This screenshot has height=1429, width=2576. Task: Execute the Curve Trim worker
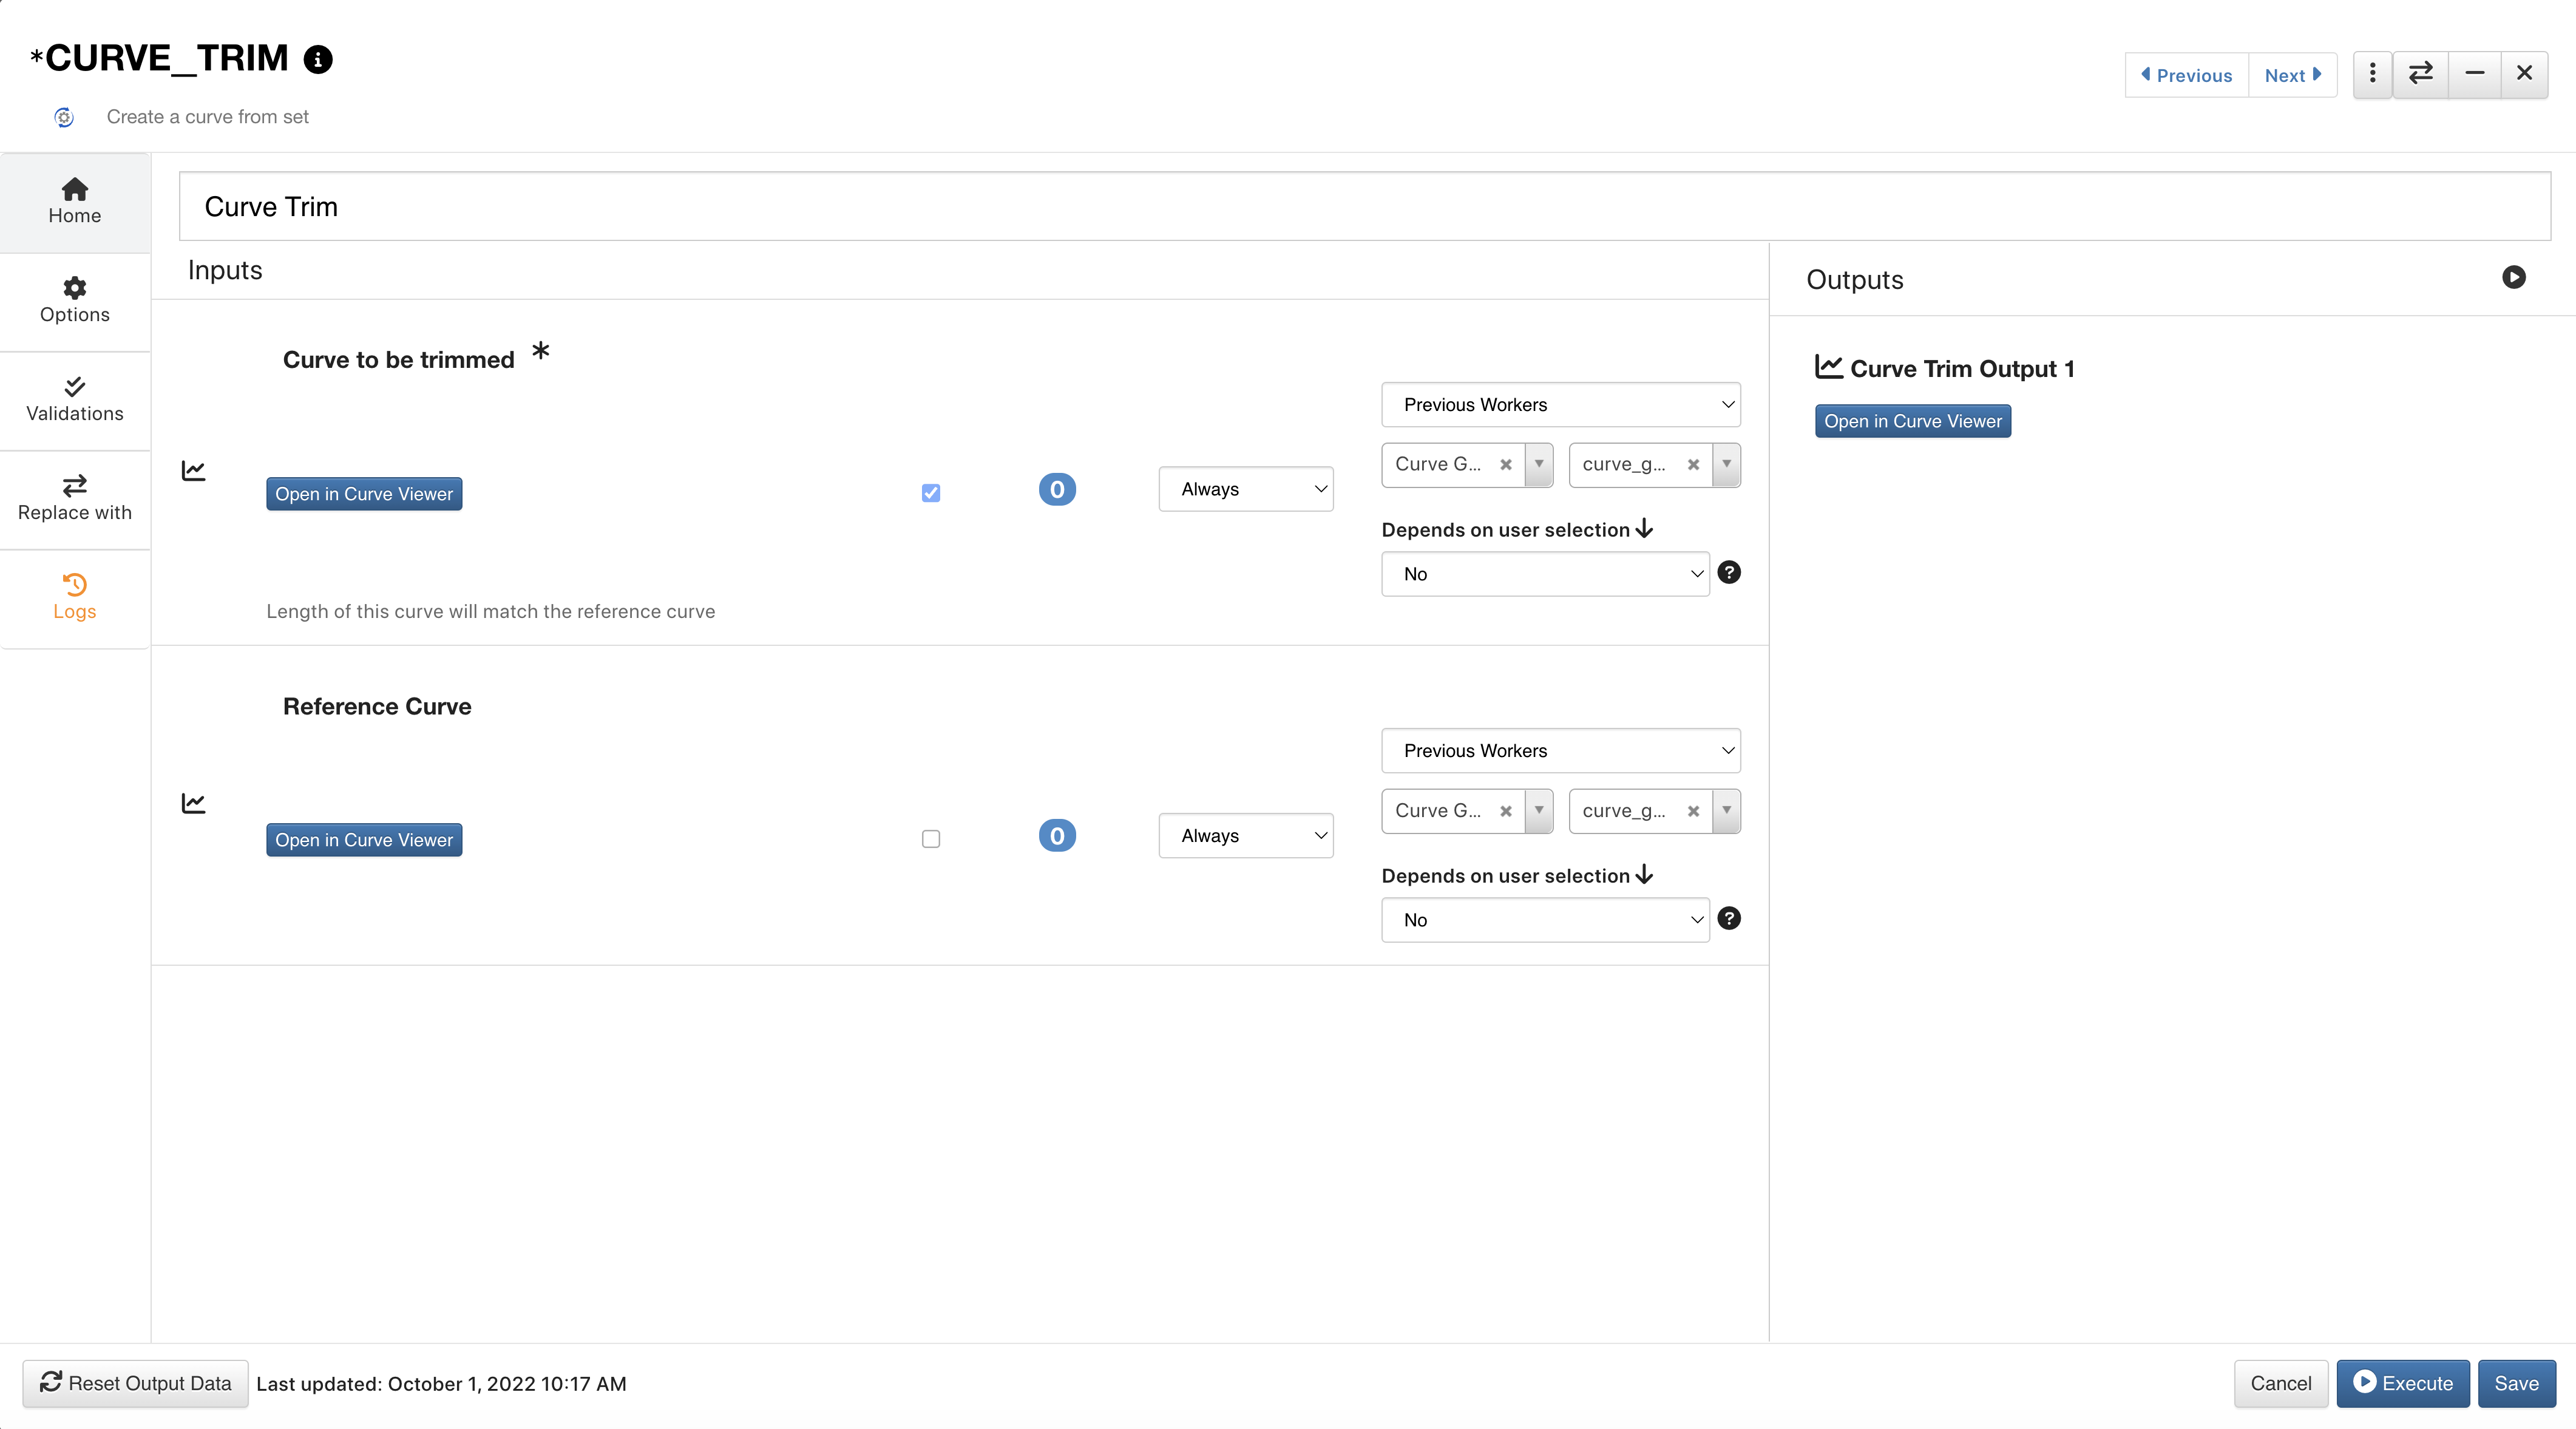[x=2402, y=1383]
